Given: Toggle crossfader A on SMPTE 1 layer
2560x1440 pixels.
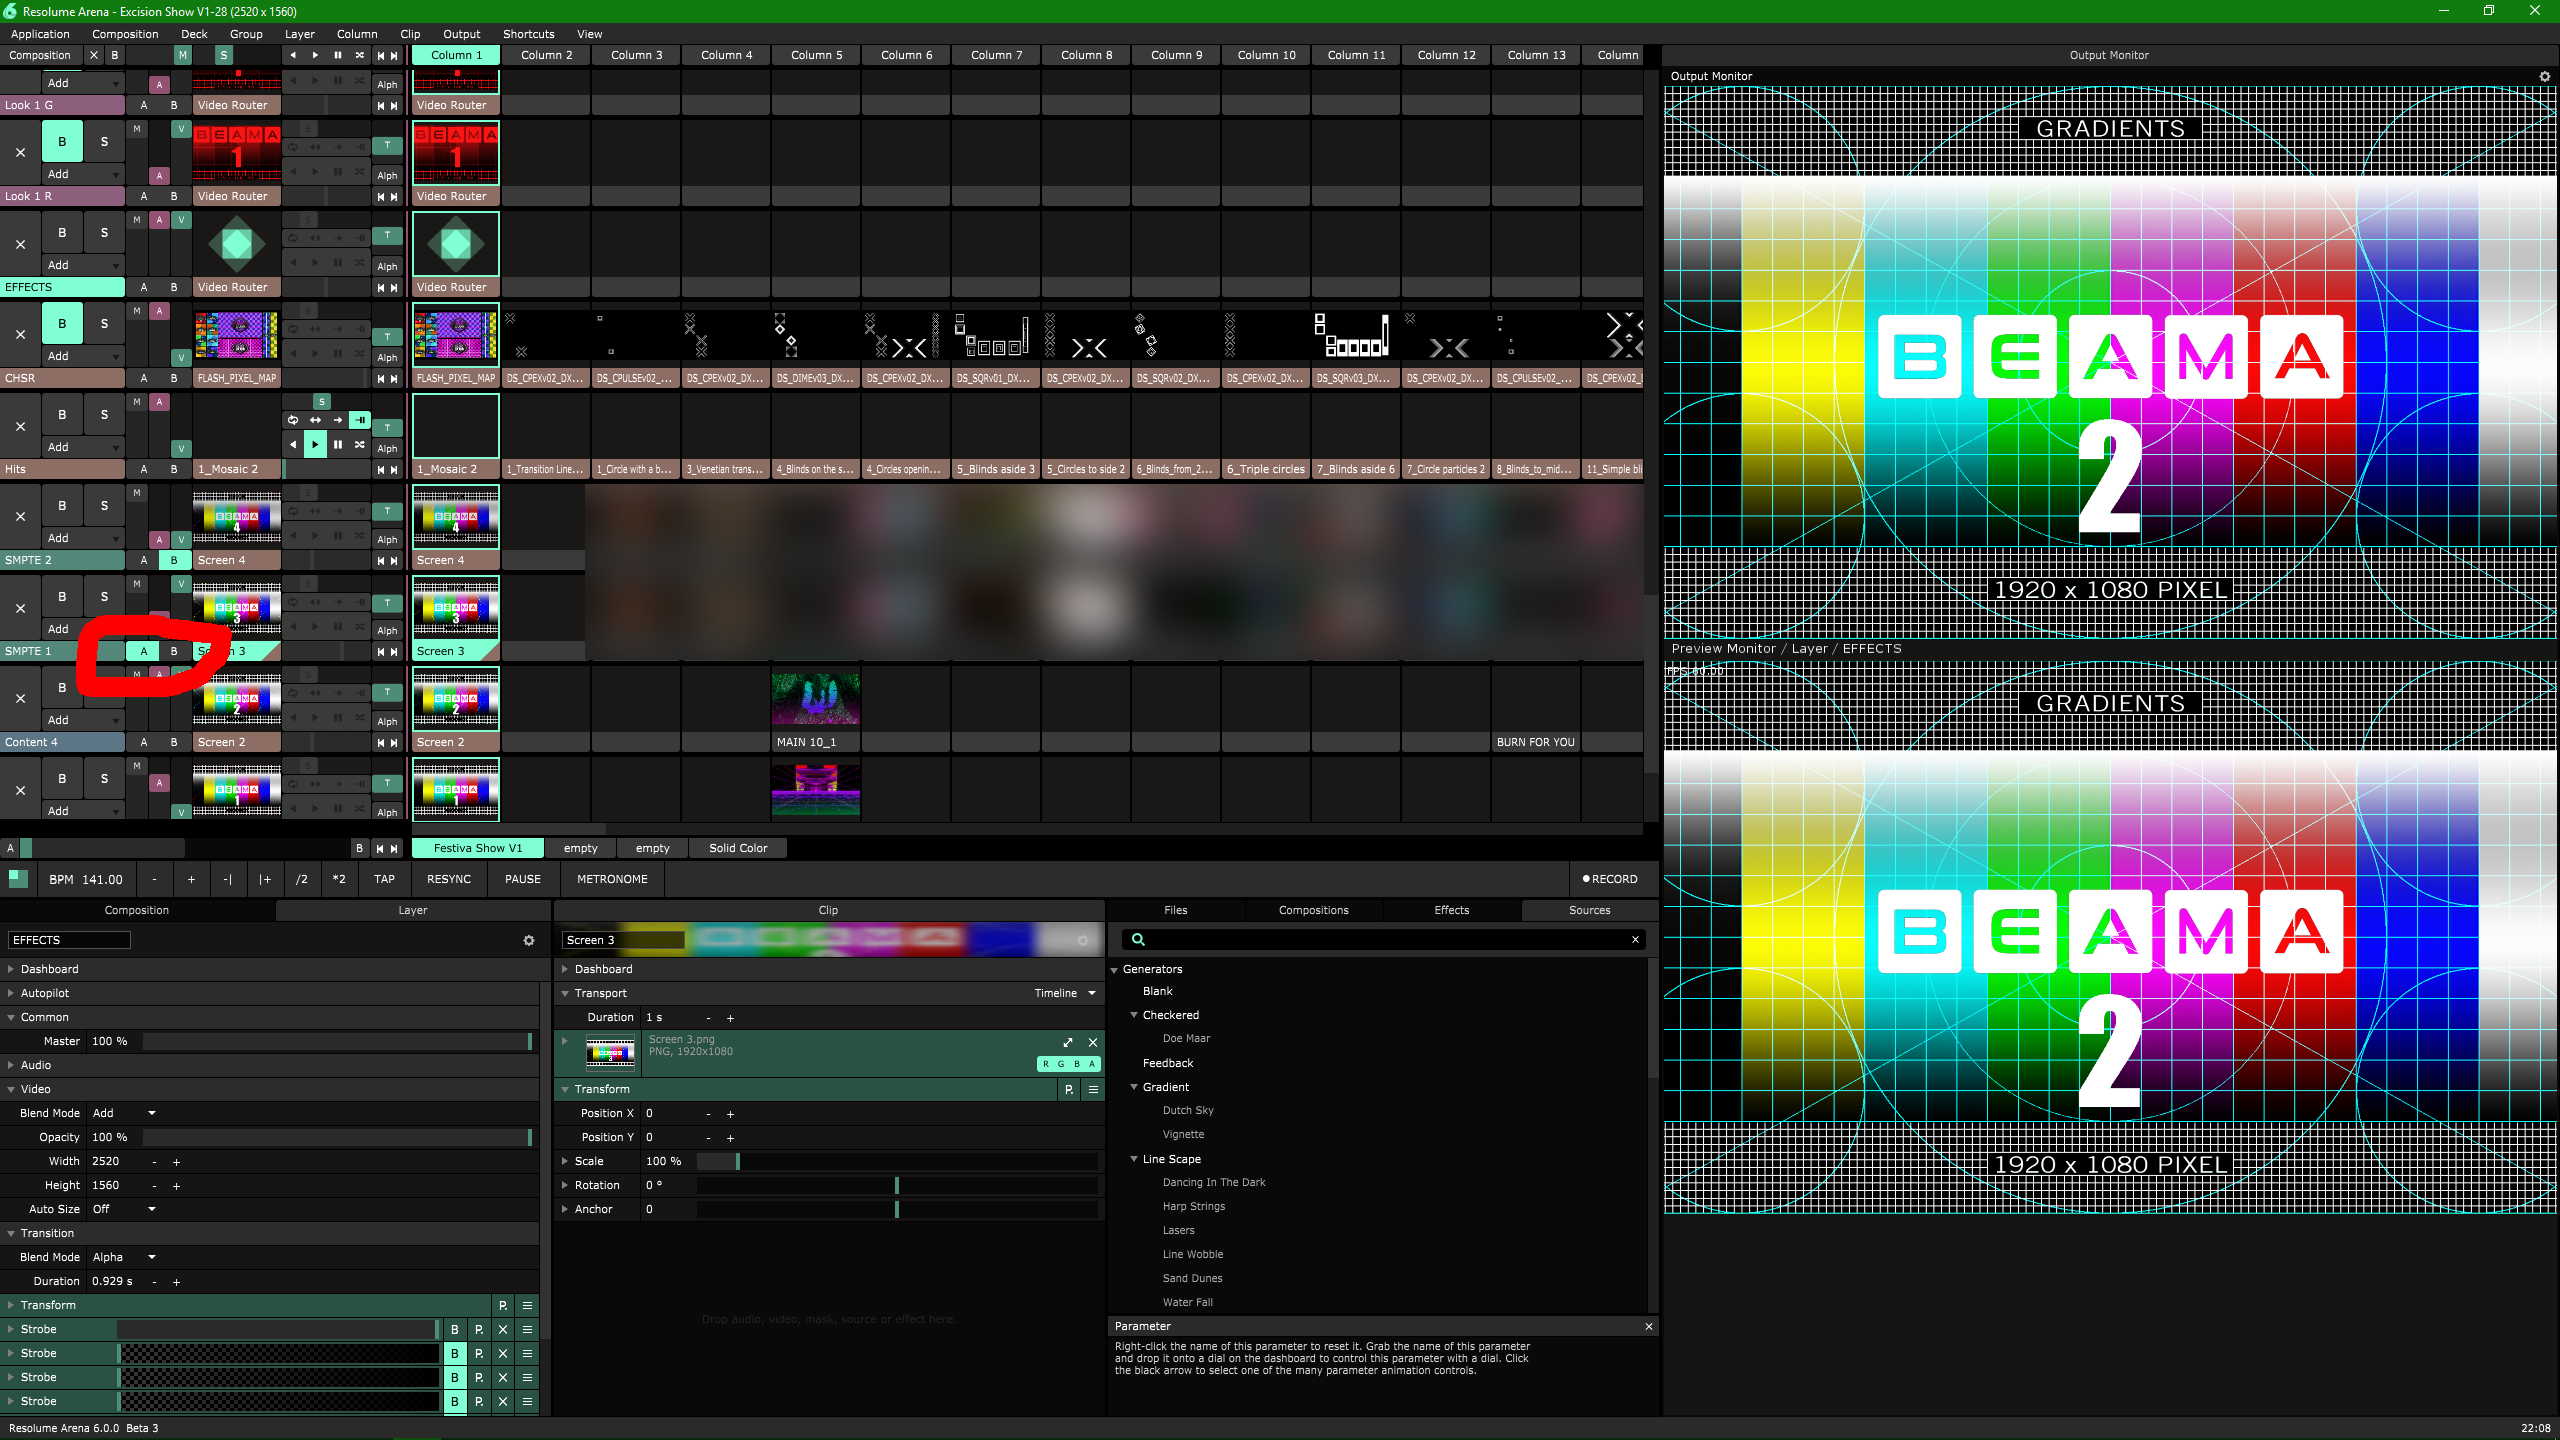Looking at the screenshot, I should (x=143, y=651).
